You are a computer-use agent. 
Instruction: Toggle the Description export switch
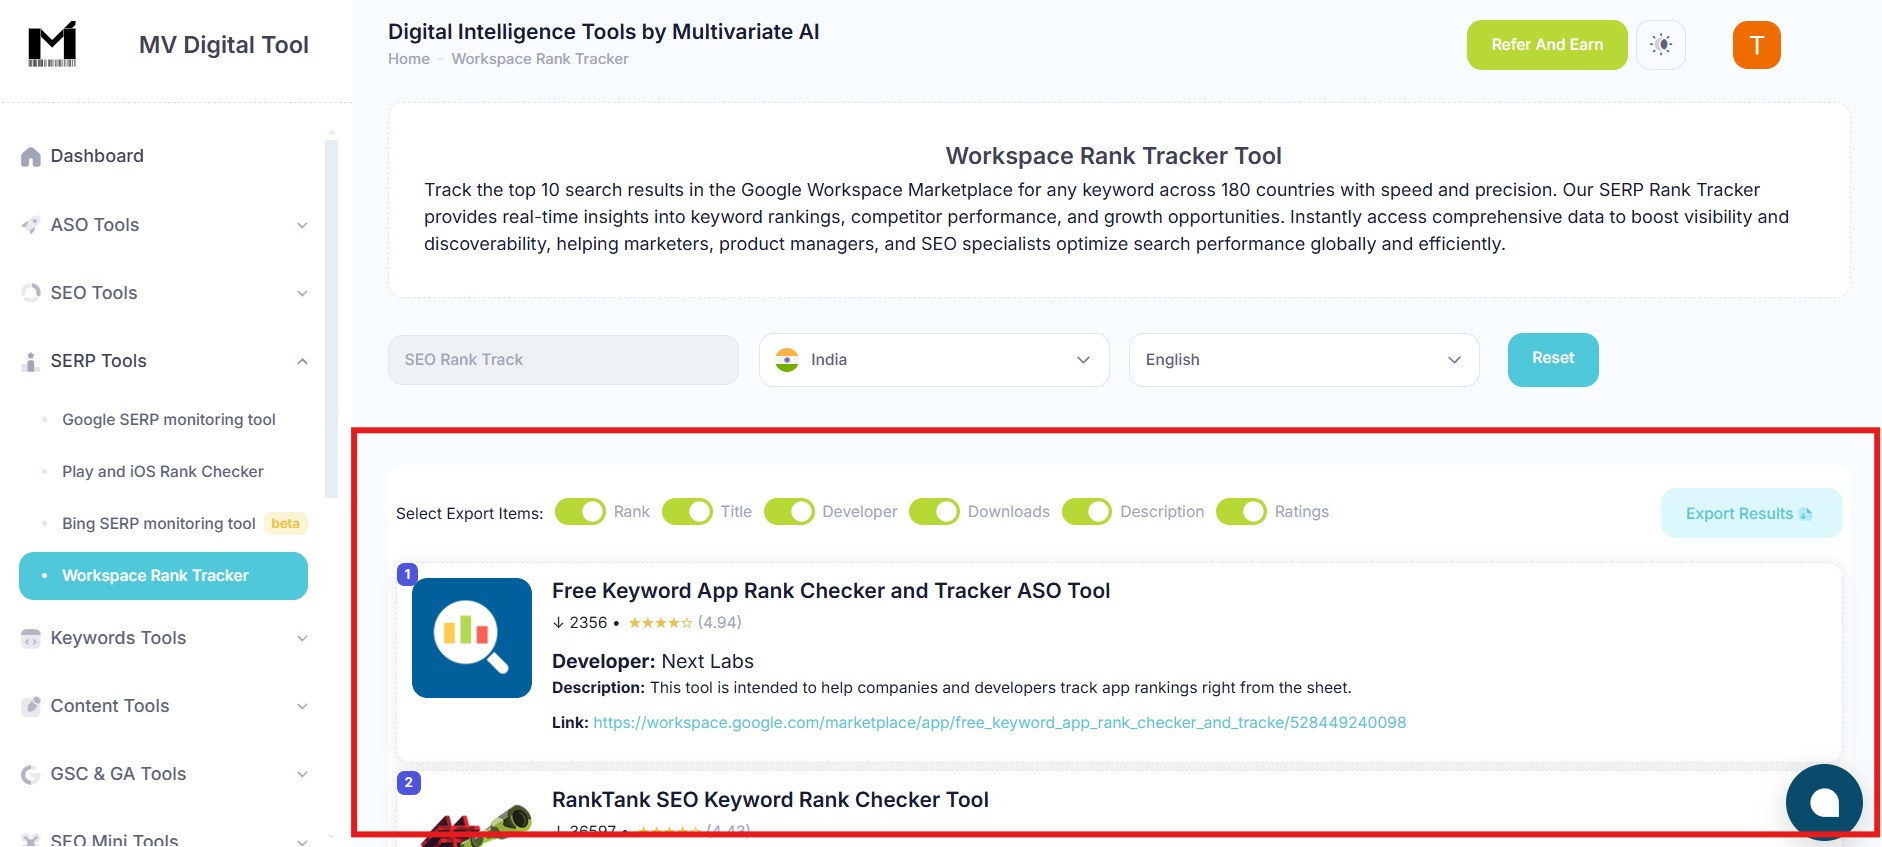point(1087,511)
